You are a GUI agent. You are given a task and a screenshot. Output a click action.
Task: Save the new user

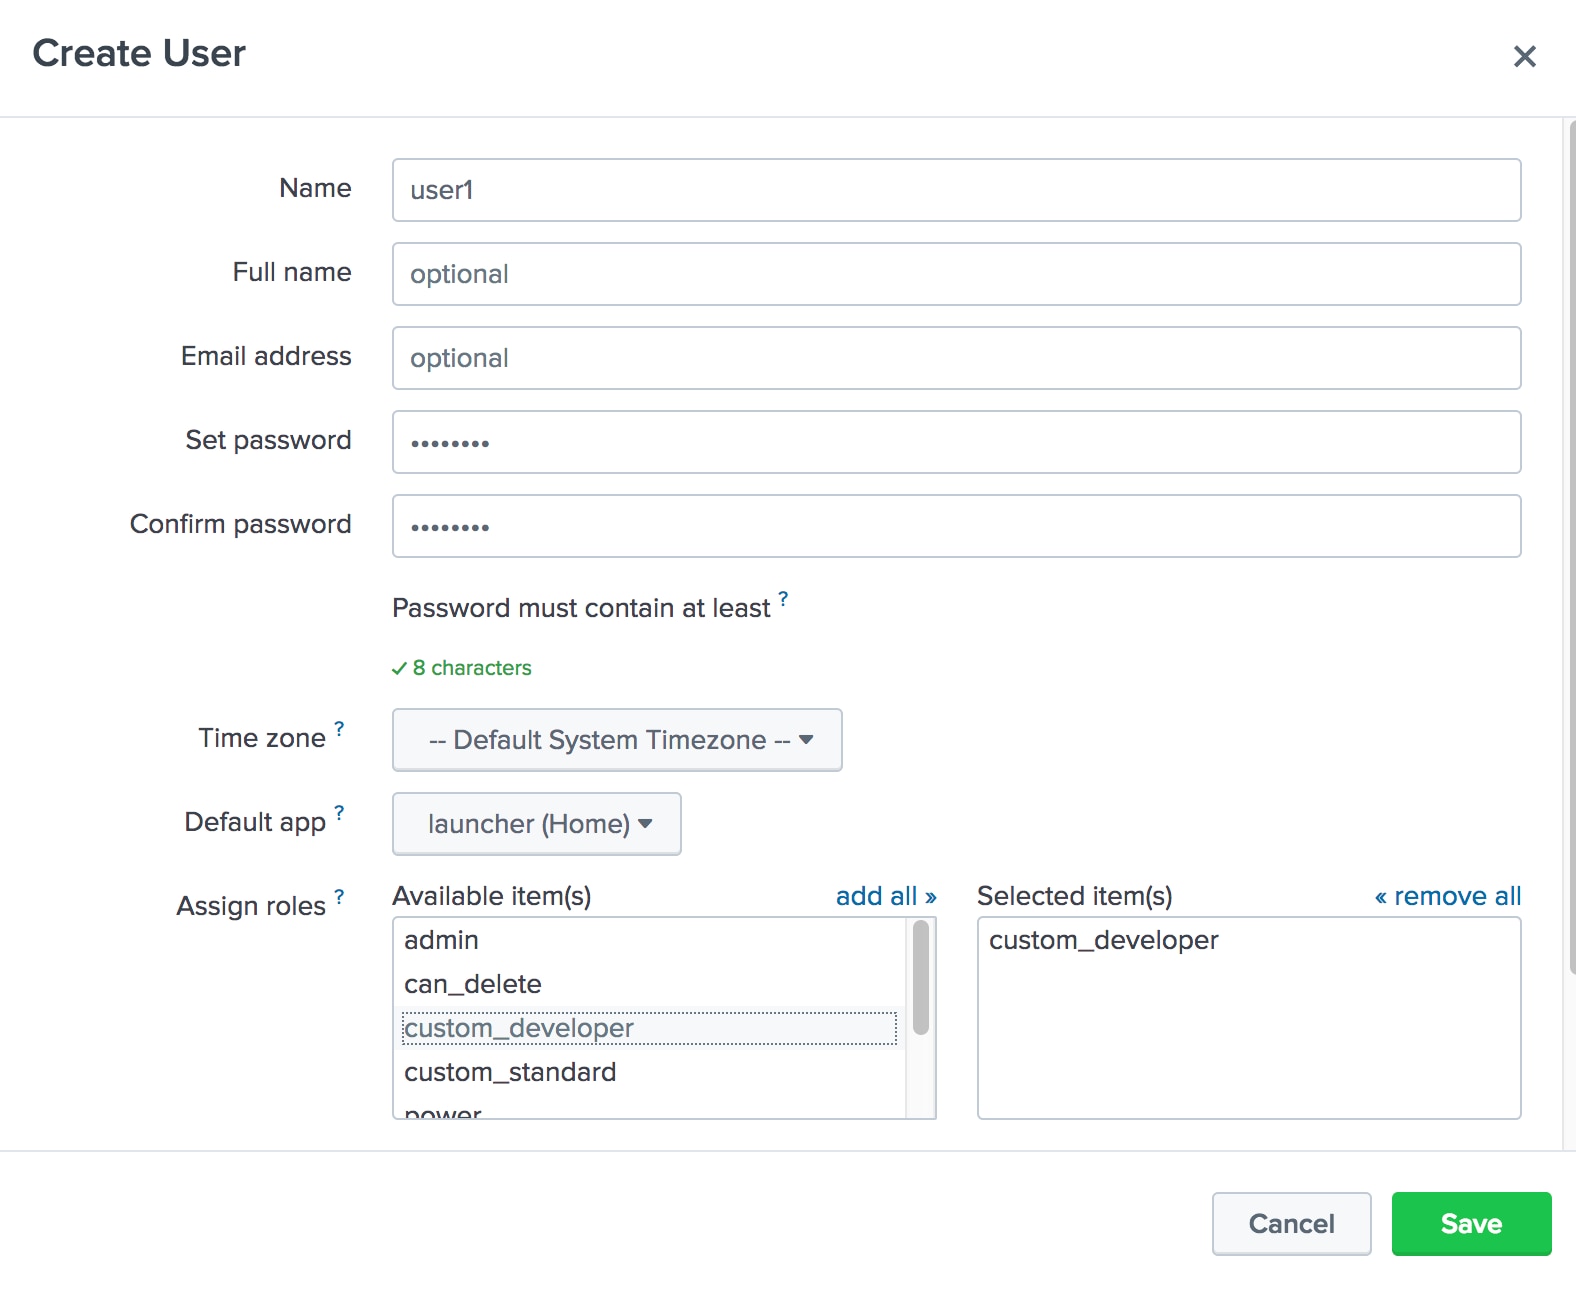pos(1472,1224)
